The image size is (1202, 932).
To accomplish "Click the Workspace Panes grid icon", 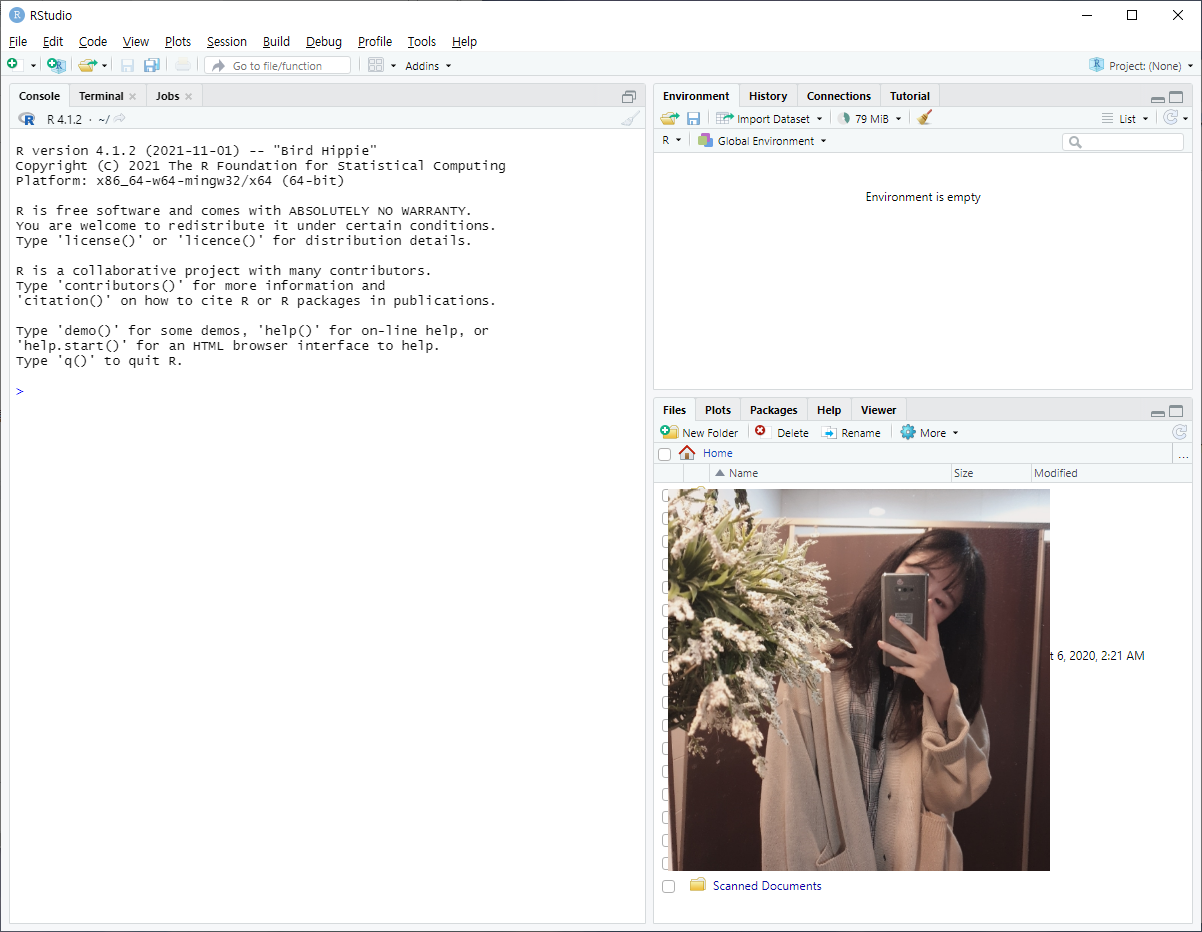I will (x=376, y=65).
